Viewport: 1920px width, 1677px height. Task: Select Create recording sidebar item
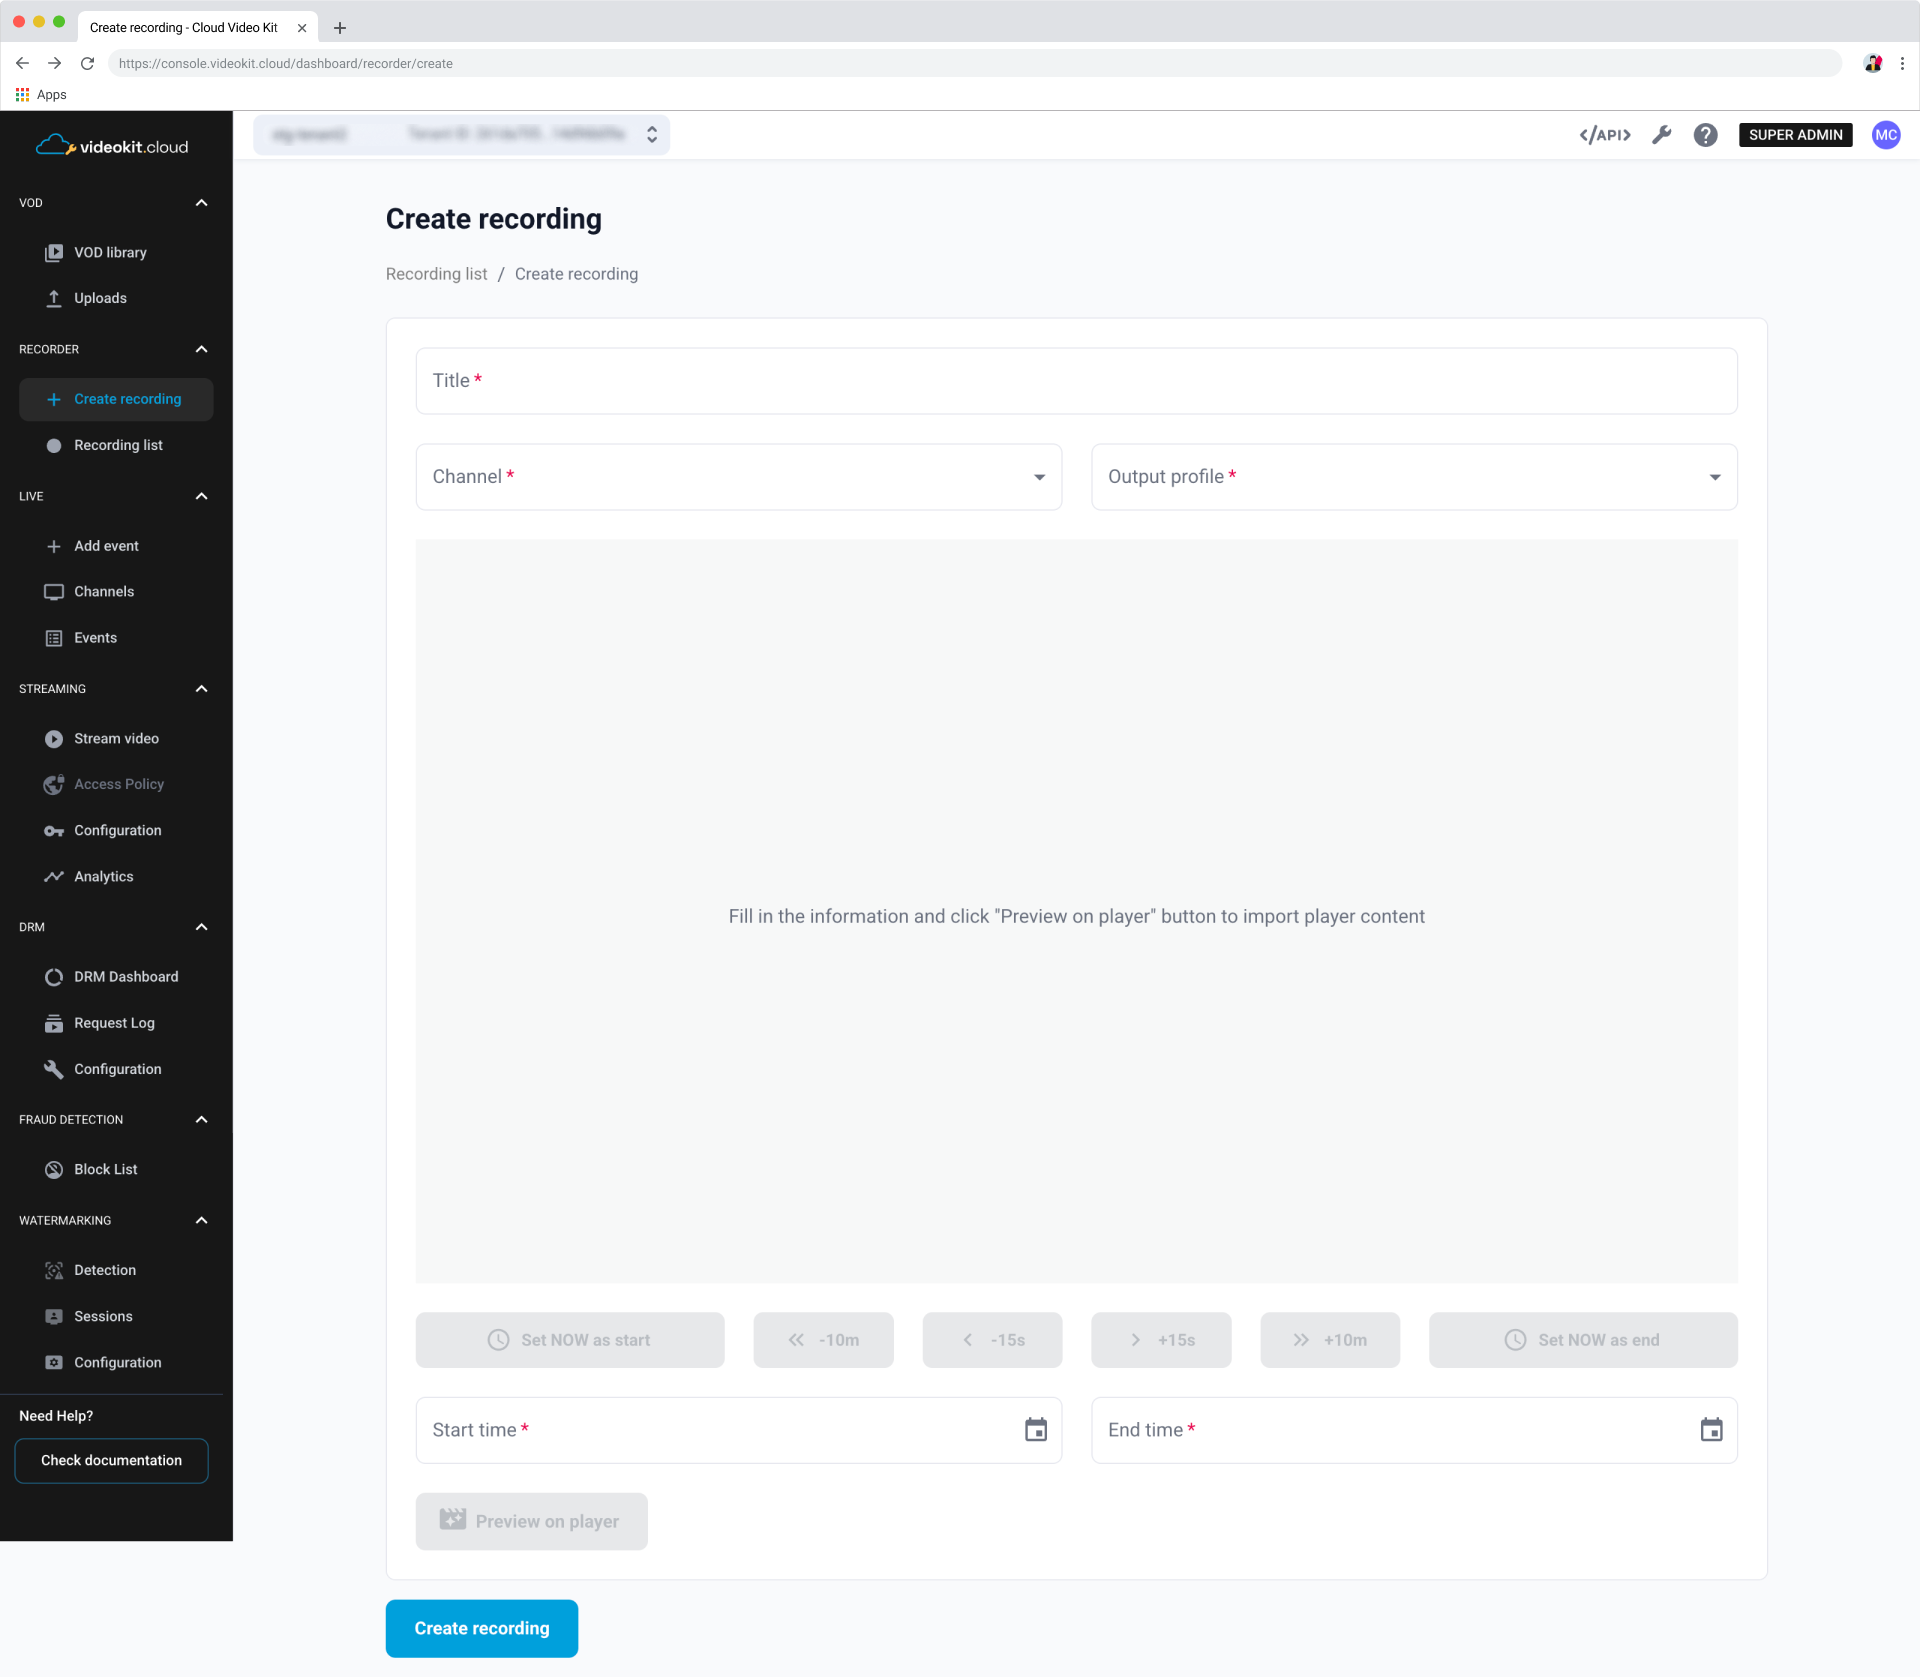click(116, 399)
